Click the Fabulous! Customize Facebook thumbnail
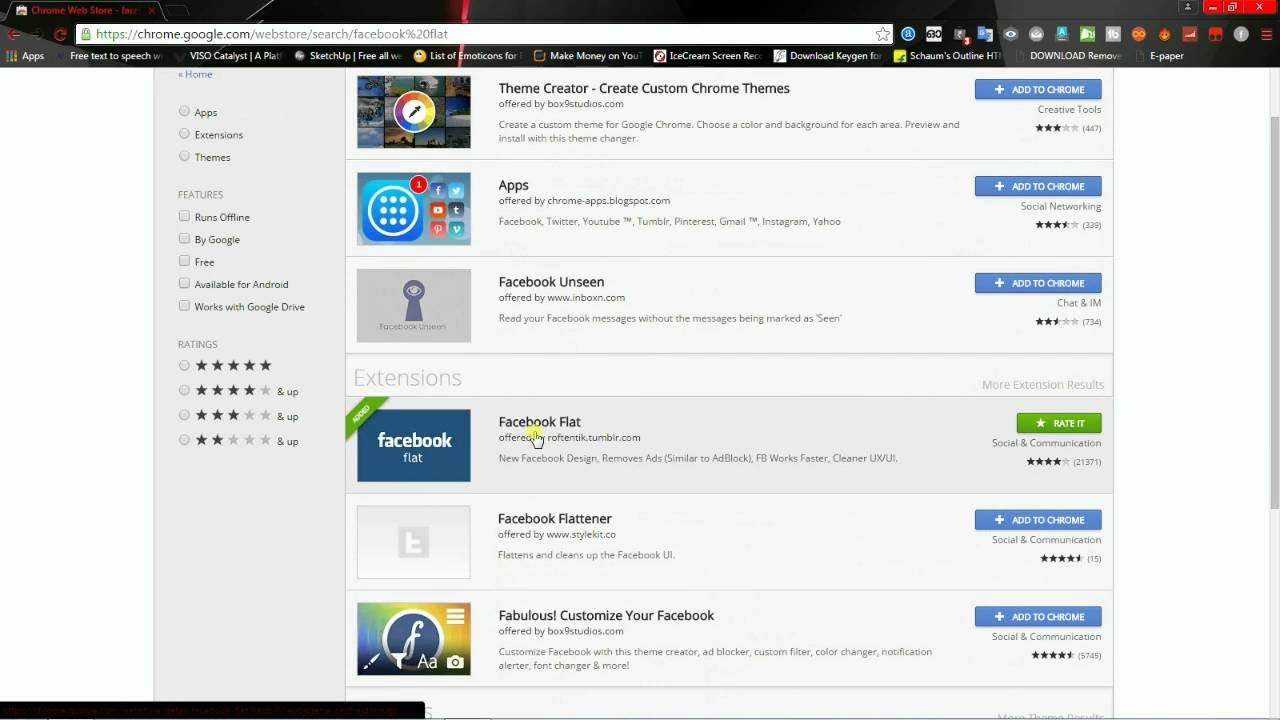The width and height of the screenshot is (1280, 720). 414,639
